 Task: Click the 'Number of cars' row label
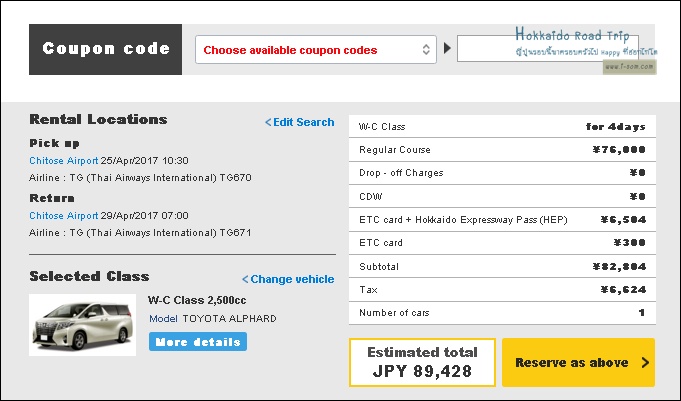pyautogui.click(x=394, y=313)
